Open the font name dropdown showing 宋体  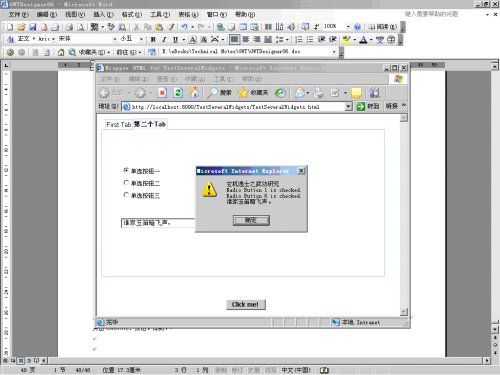tap(115, 39)
